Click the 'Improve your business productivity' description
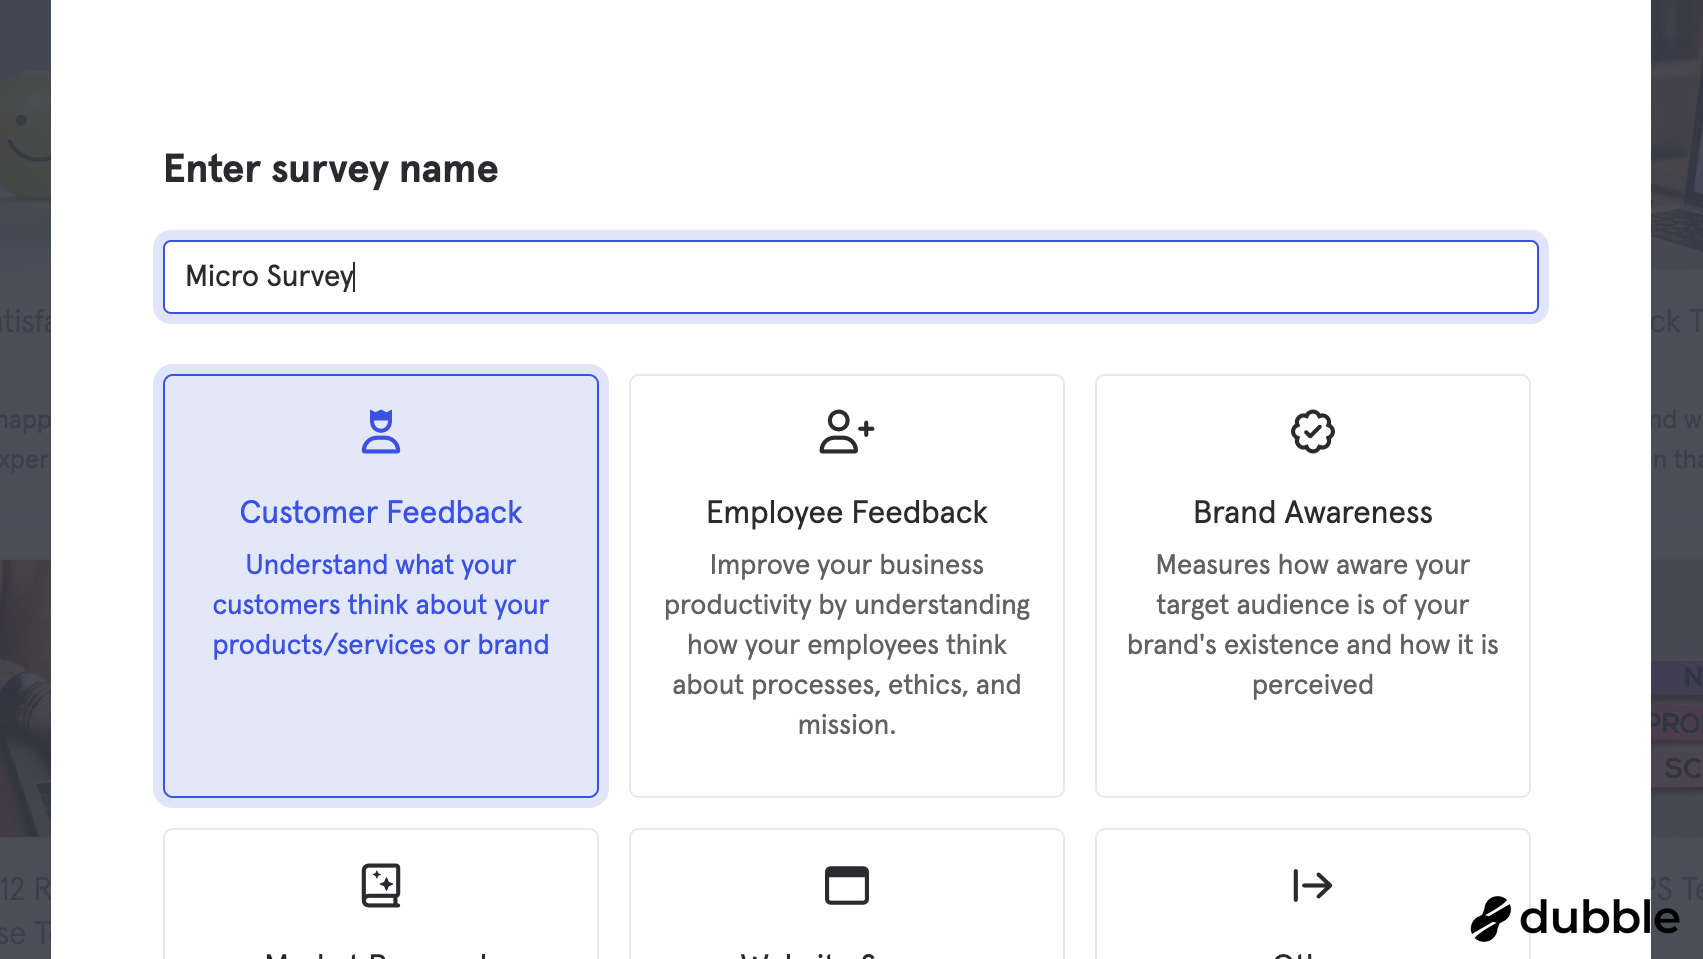Screen dimensions: 1703x959 coord(847,645)
